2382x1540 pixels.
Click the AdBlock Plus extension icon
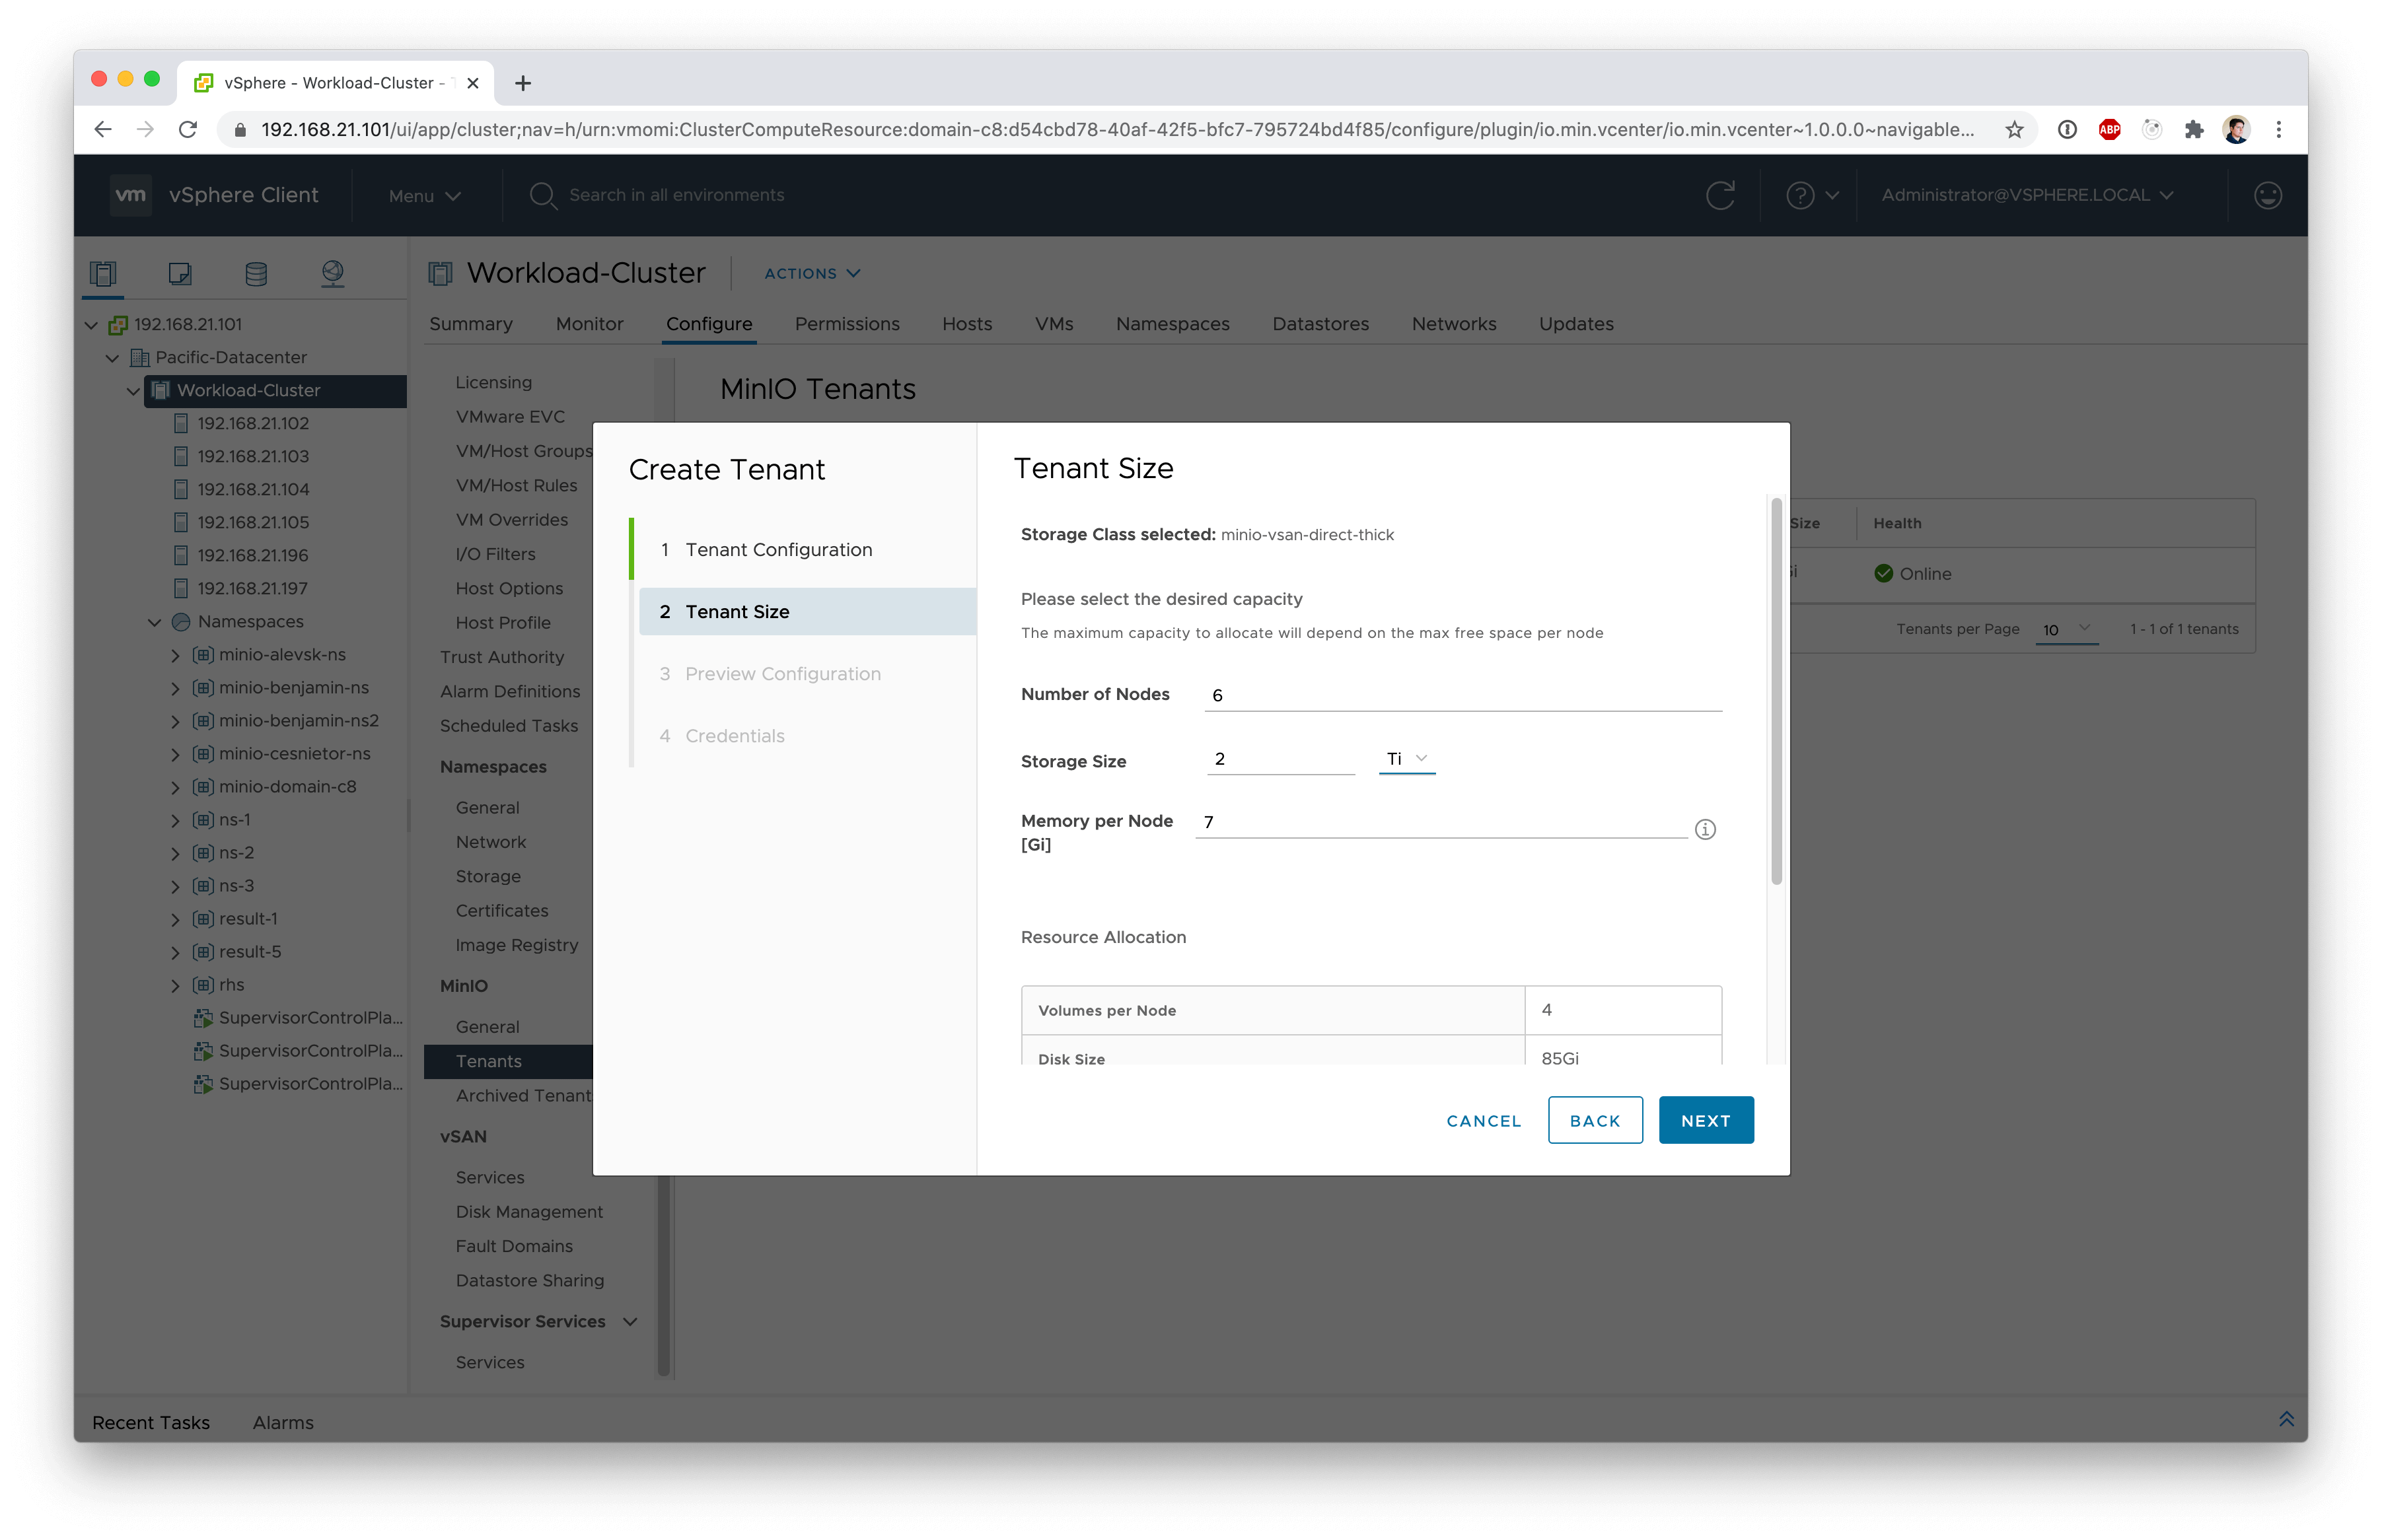click(2109, 129)
